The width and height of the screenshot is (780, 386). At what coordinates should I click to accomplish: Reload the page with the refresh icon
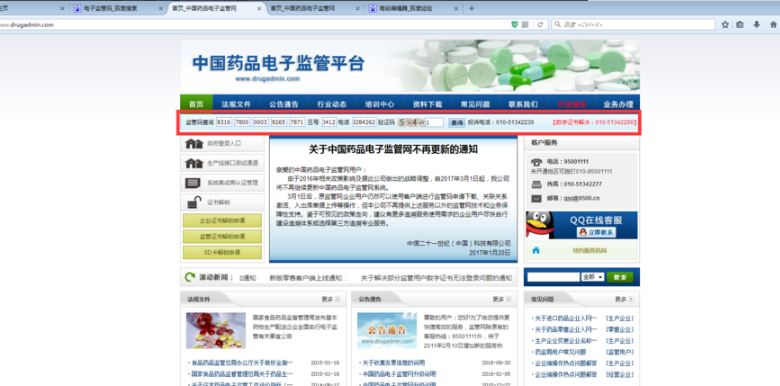[x=540, y=24]
